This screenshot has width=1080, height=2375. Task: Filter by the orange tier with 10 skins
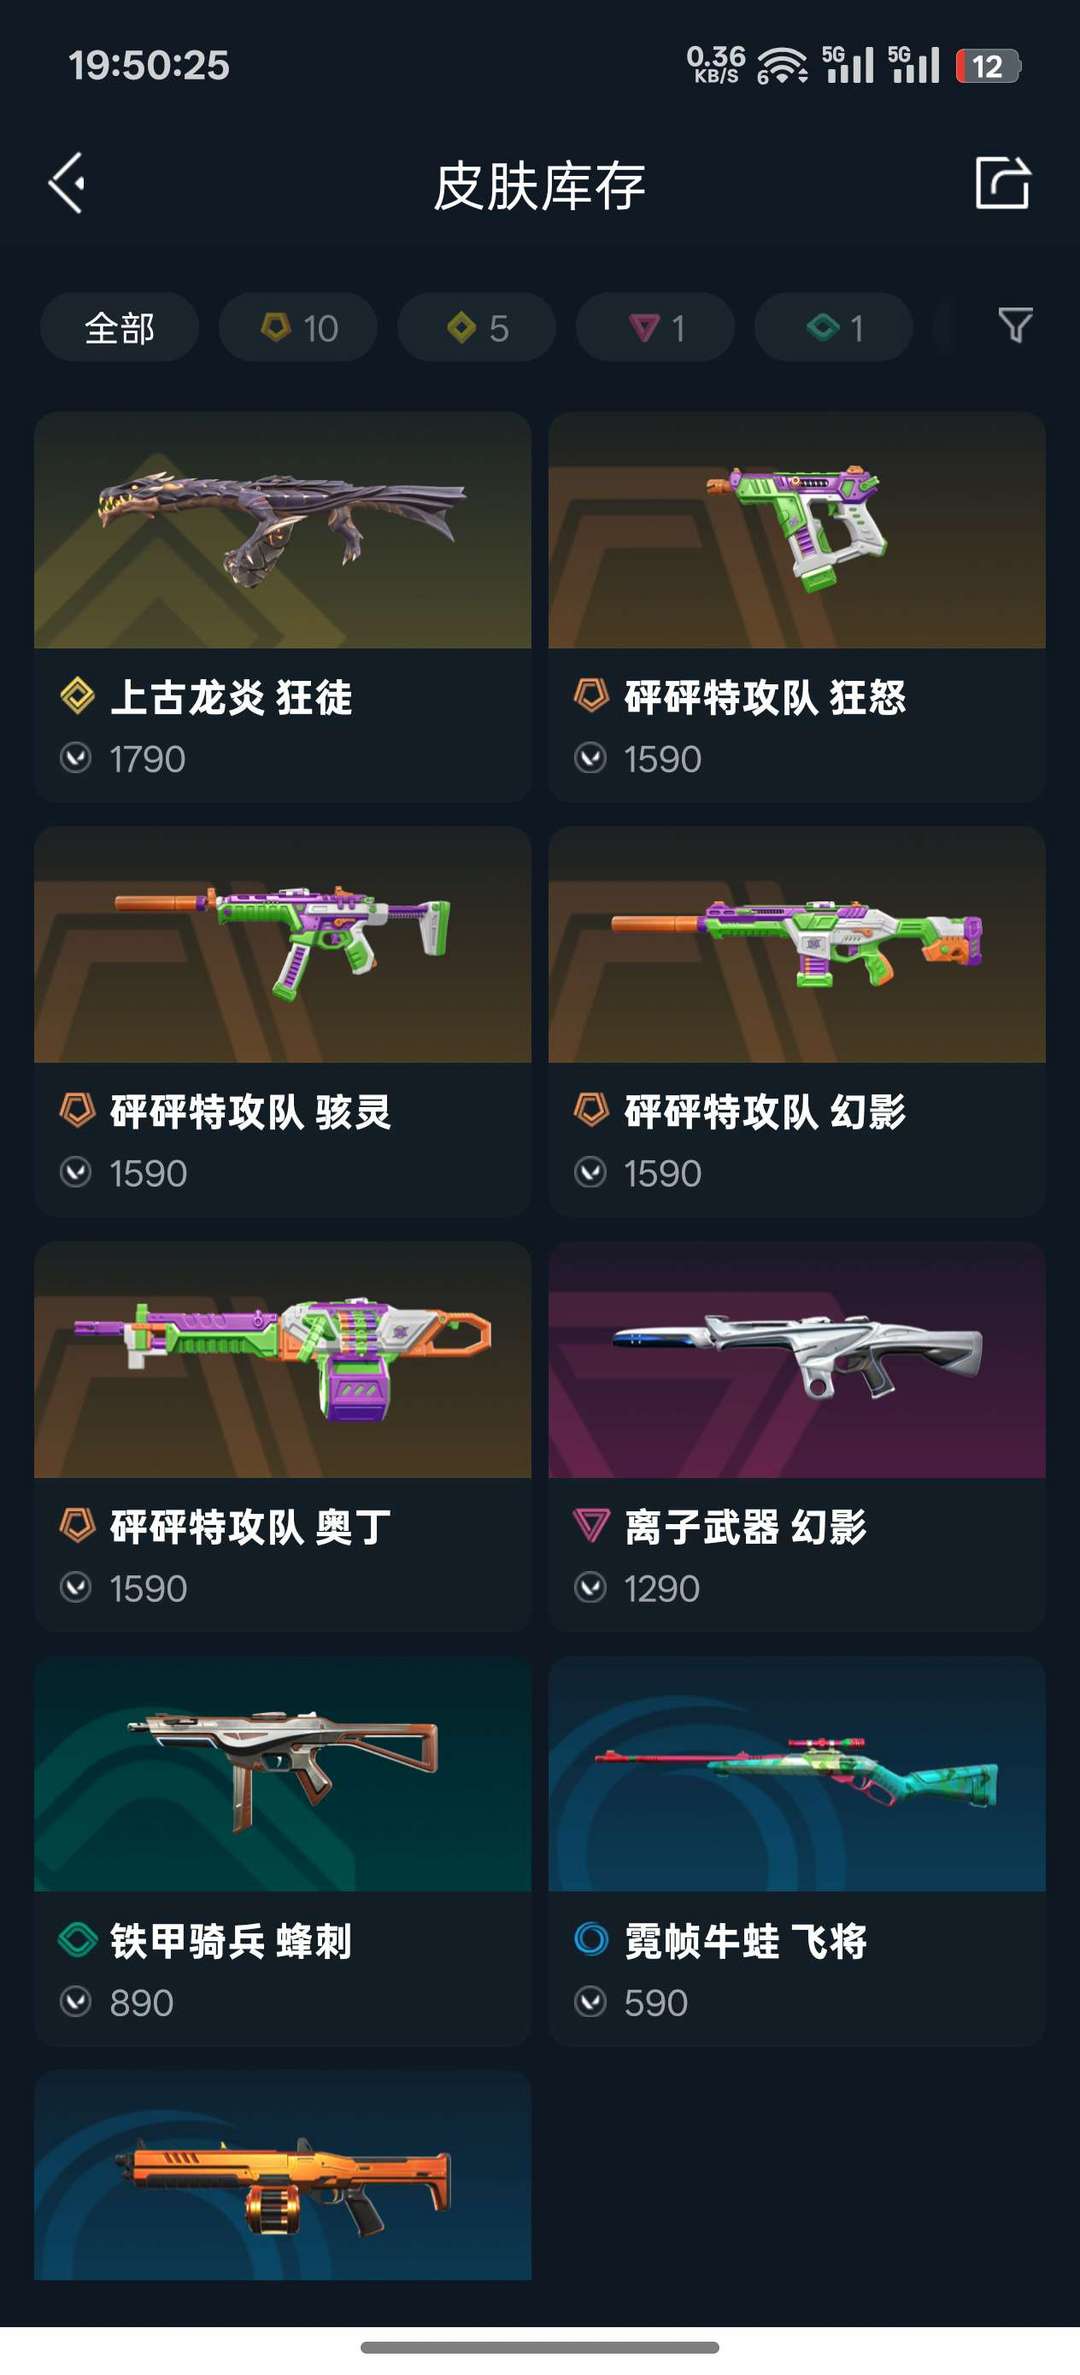tap(298, 327)
